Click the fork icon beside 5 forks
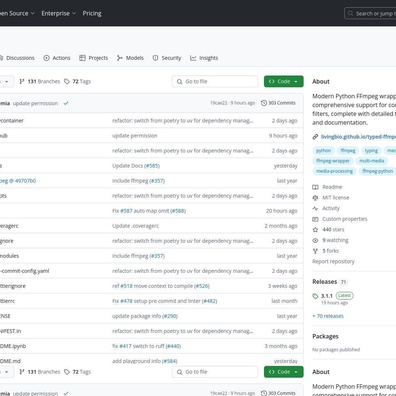Screen dimensions: 396x396 tap(315, 251)
